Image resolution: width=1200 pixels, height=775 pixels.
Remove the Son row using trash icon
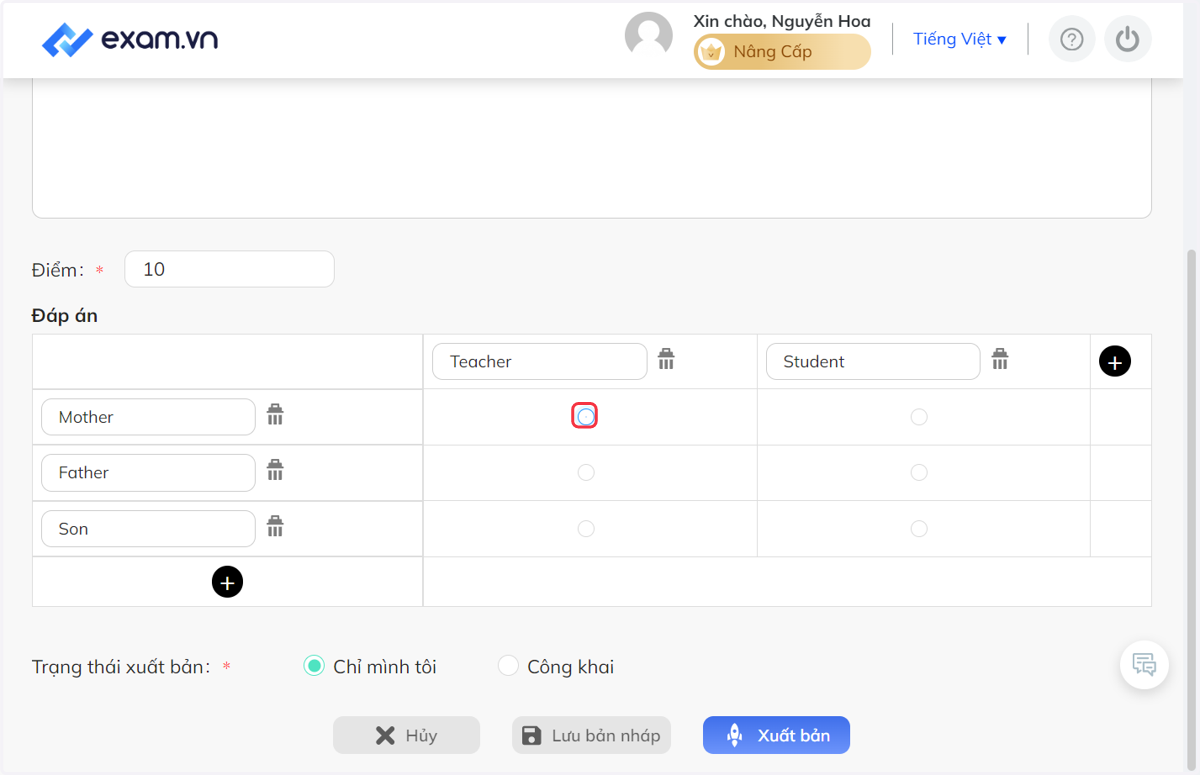[275, 526]
